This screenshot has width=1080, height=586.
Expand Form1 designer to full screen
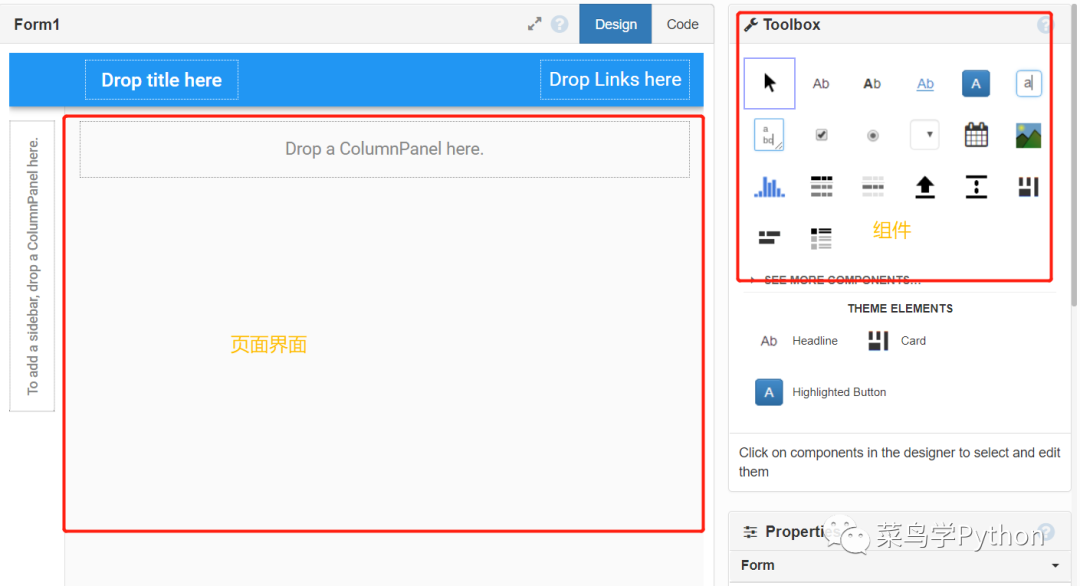(x=534, y=24)
